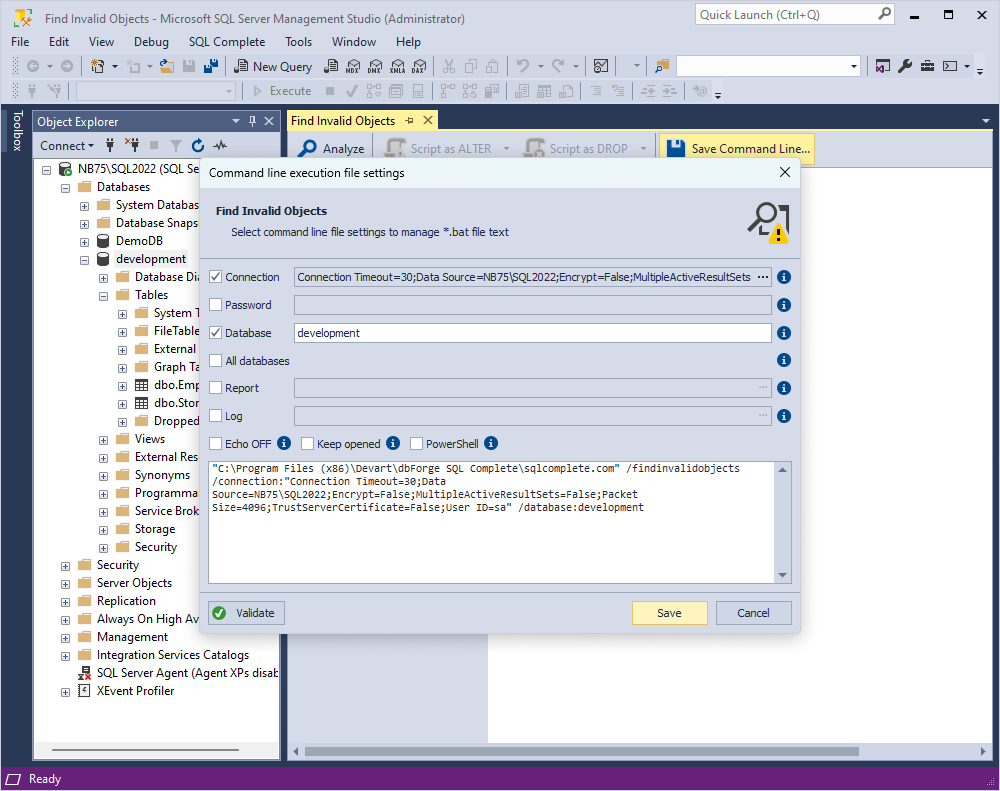The height and width of the screenshot is (791, 1000).
Task: Click the info icon next to Connection
Action: point(784,277)
